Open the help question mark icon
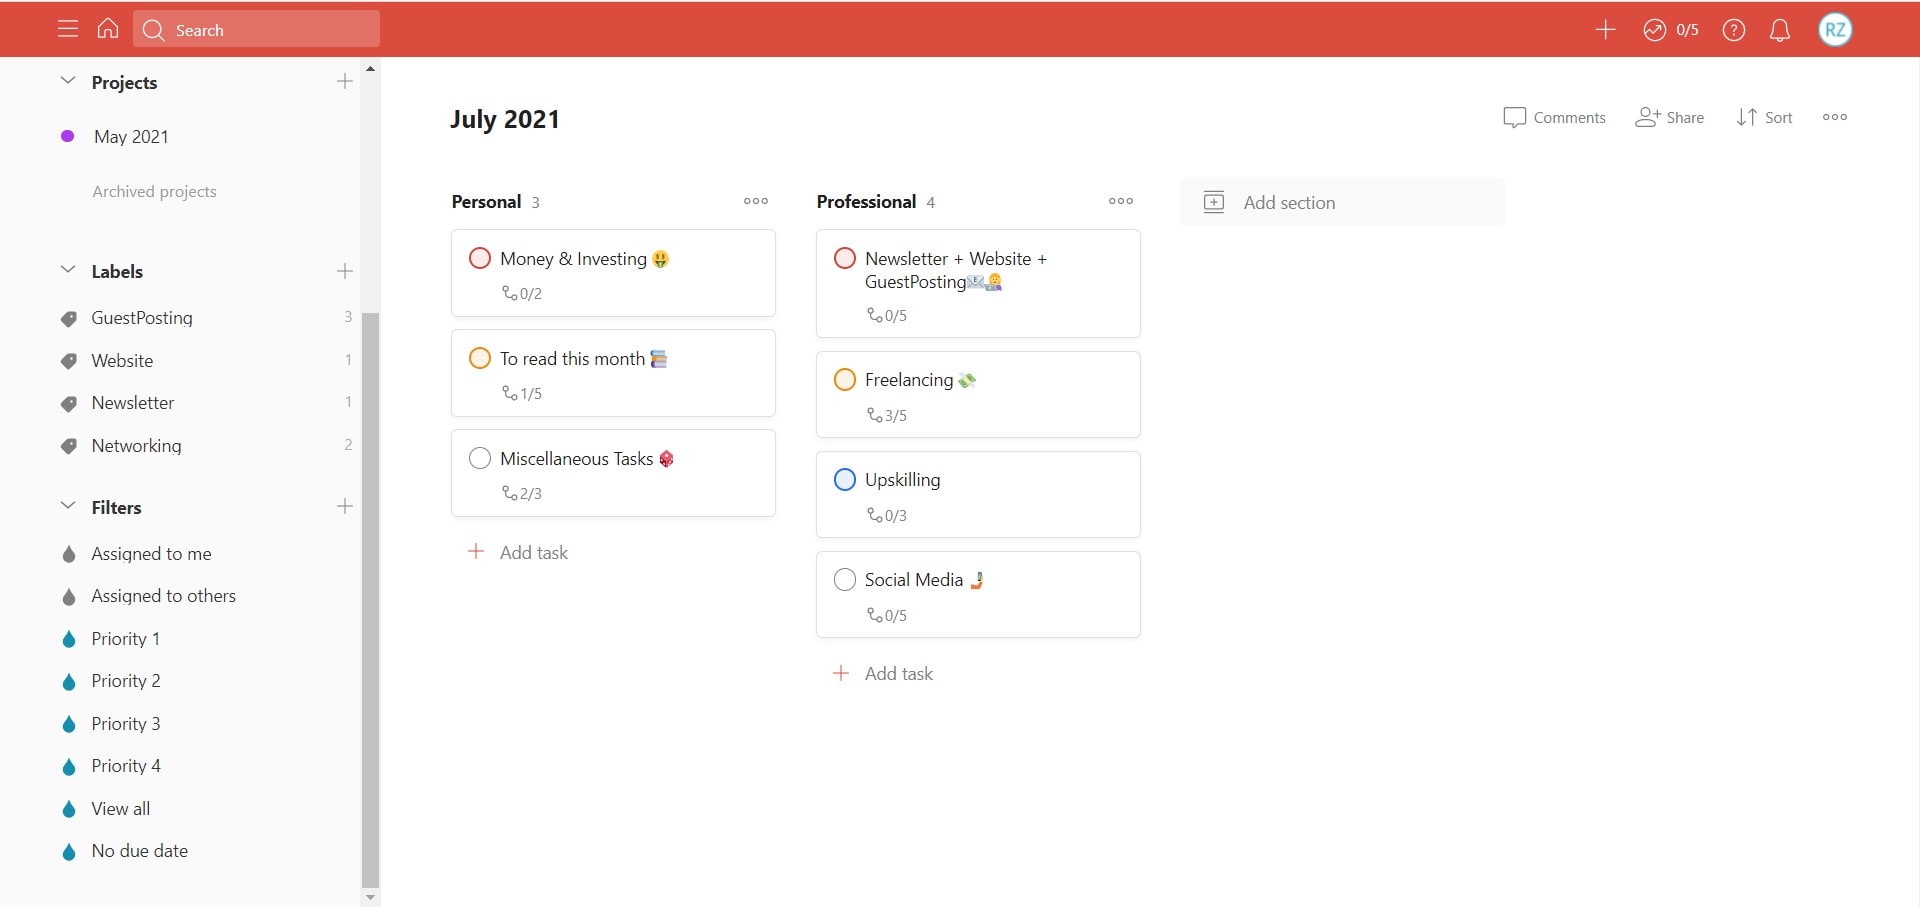 [1734, 30]
